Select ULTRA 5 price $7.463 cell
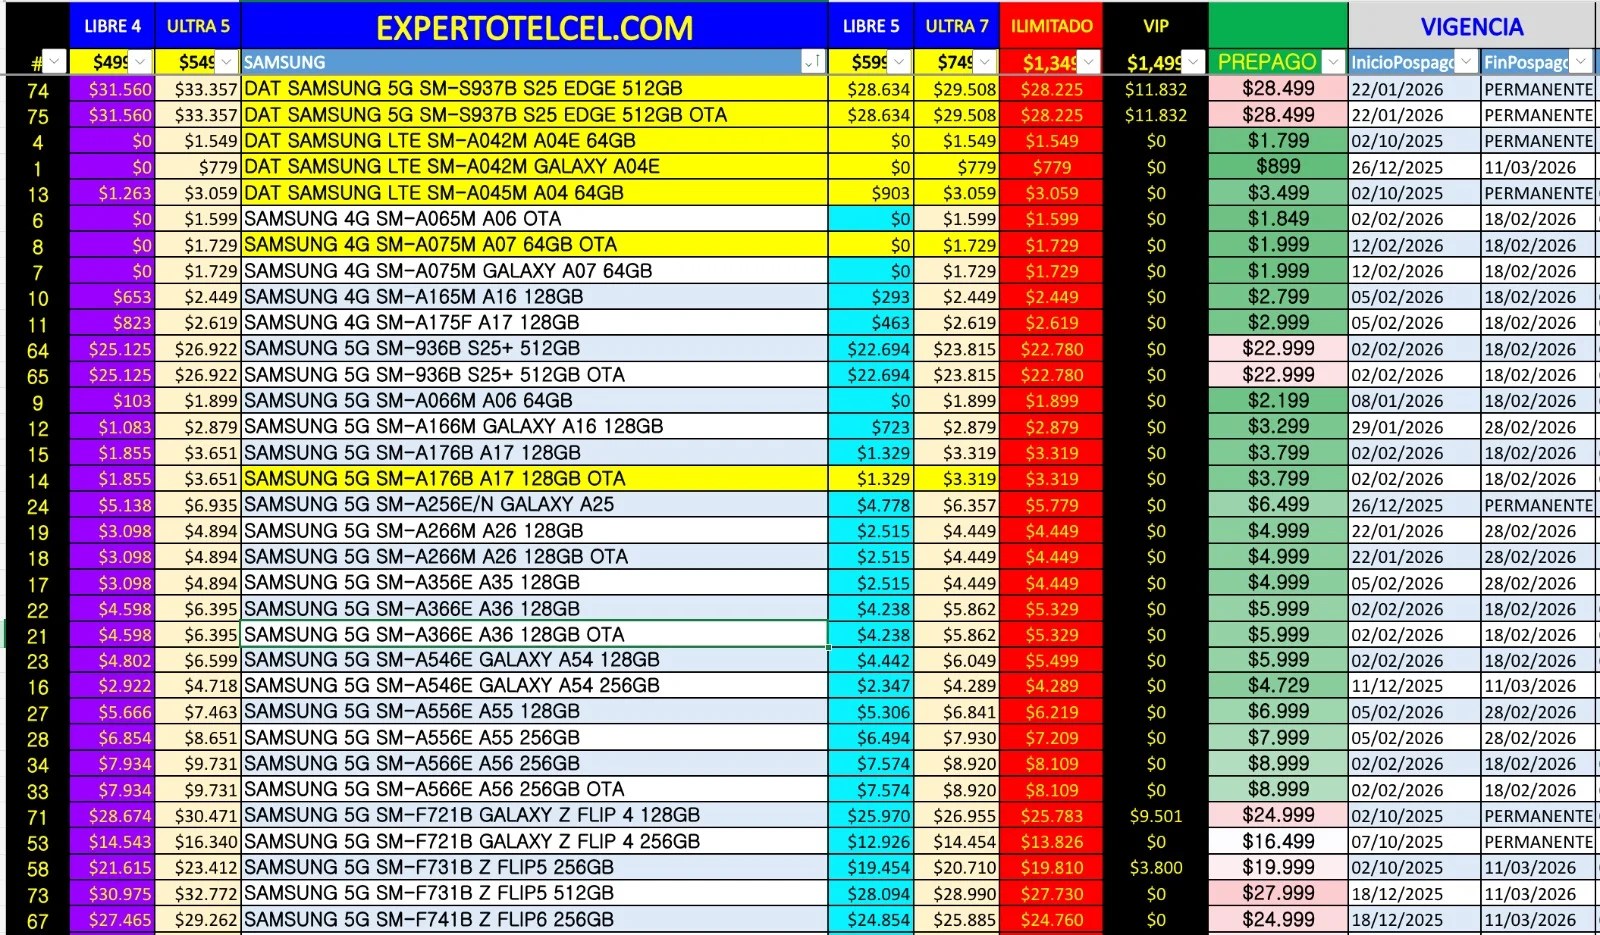 pyautogui.click(x=198, y=712)
